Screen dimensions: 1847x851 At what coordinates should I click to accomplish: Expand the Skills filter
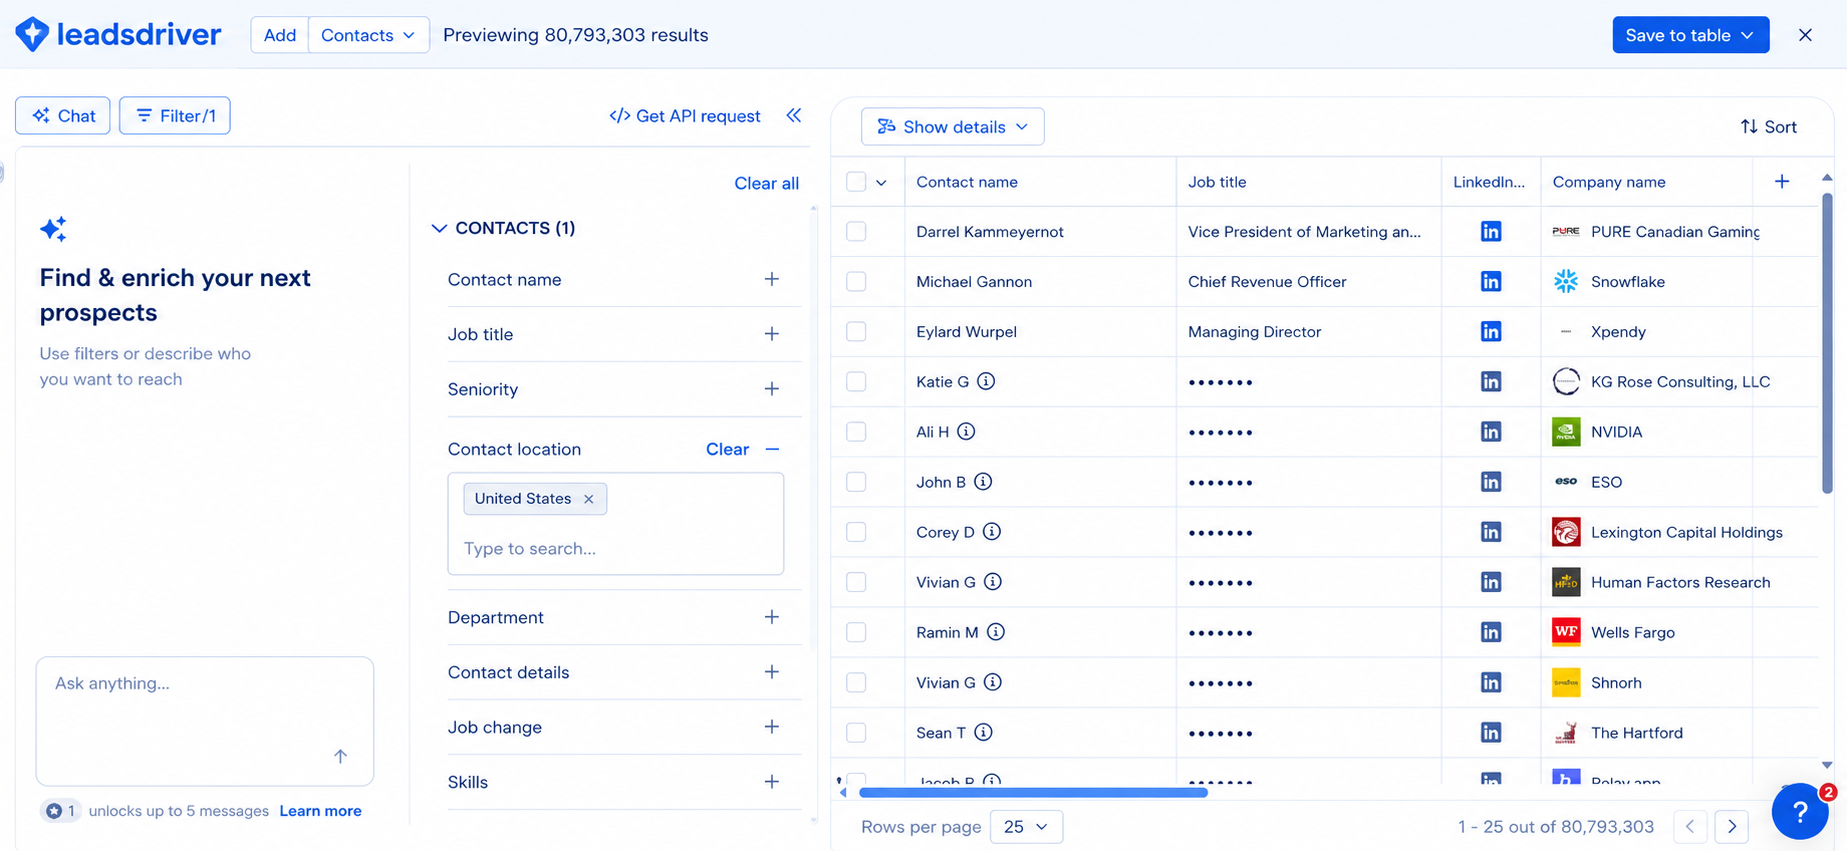(x=771, y=782)
